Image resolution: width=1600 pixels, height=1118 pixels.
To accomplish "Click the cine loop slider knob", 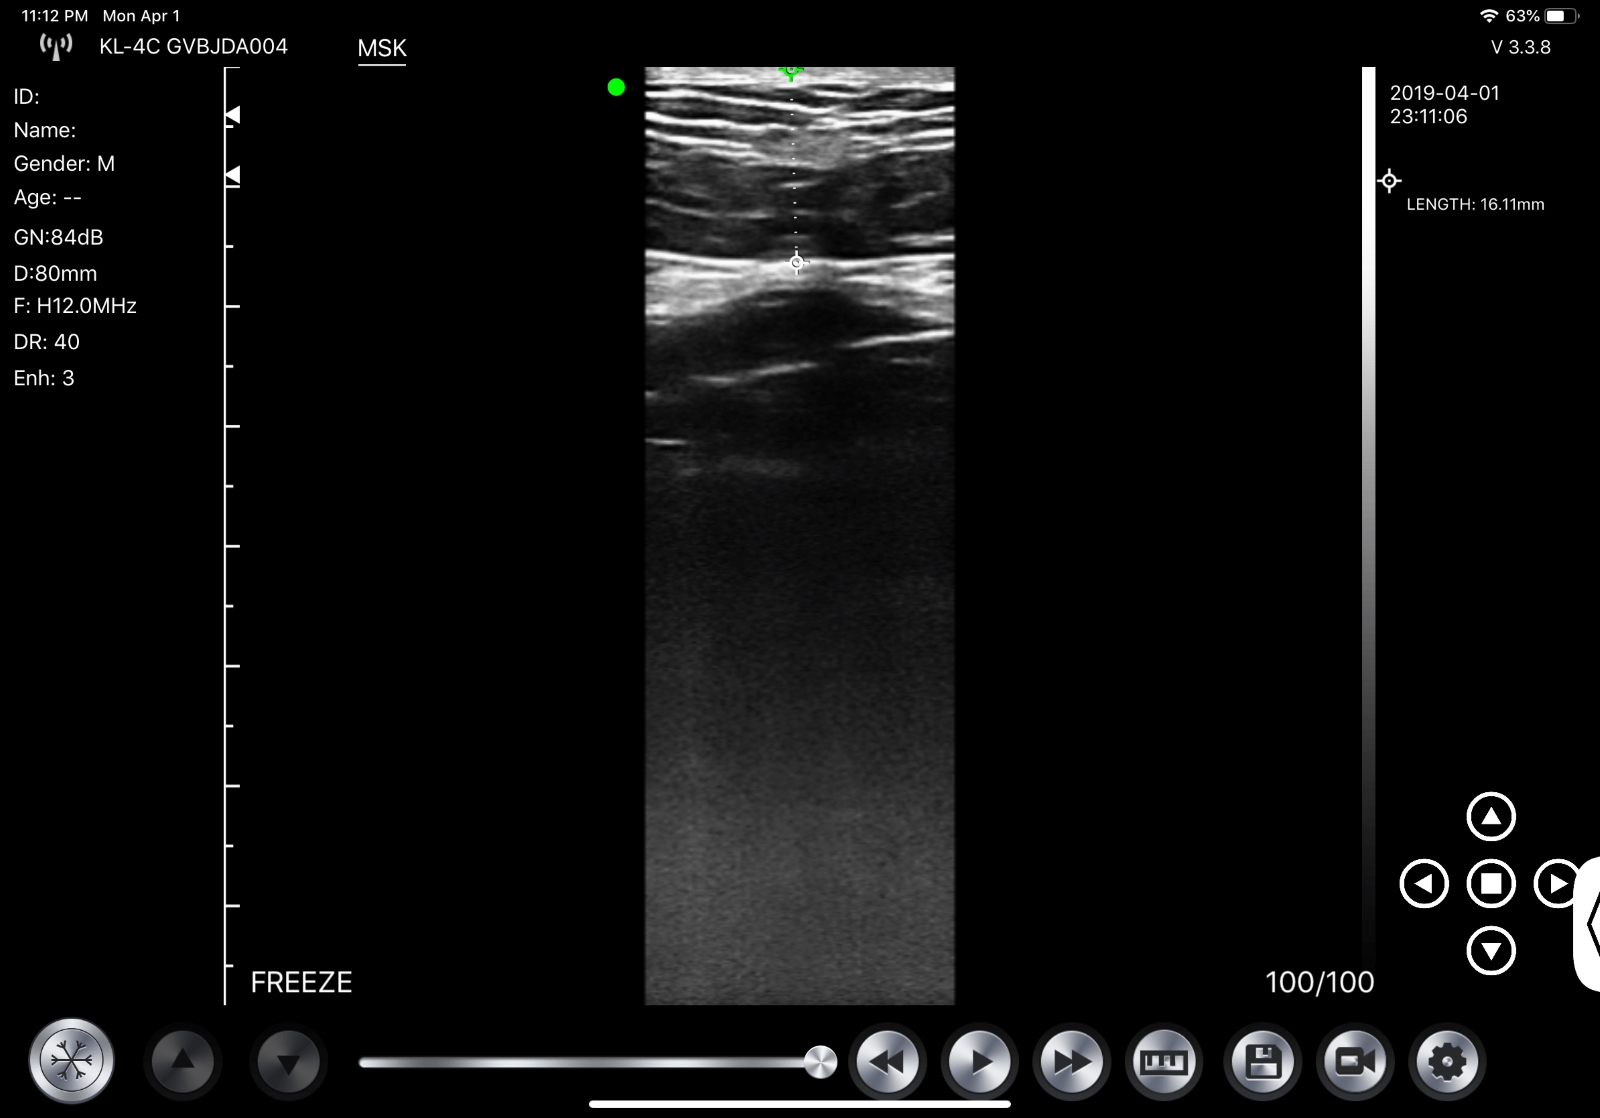I will pyautogui.click(x=820, y=1062).
